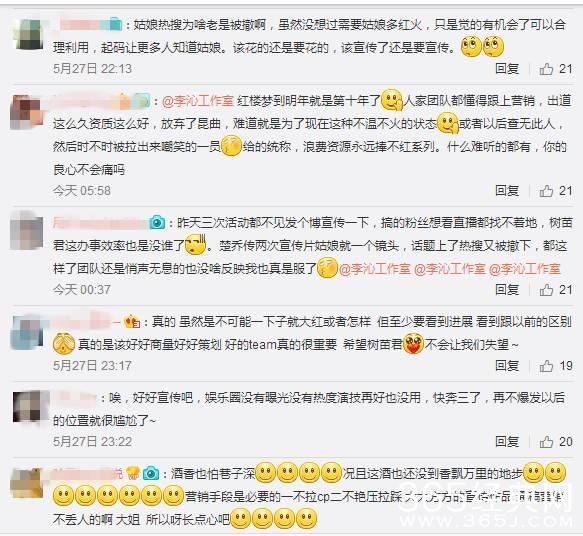Reply to the 5月27日 23:17 comment
583x536 pixels.
coord(507,366)
